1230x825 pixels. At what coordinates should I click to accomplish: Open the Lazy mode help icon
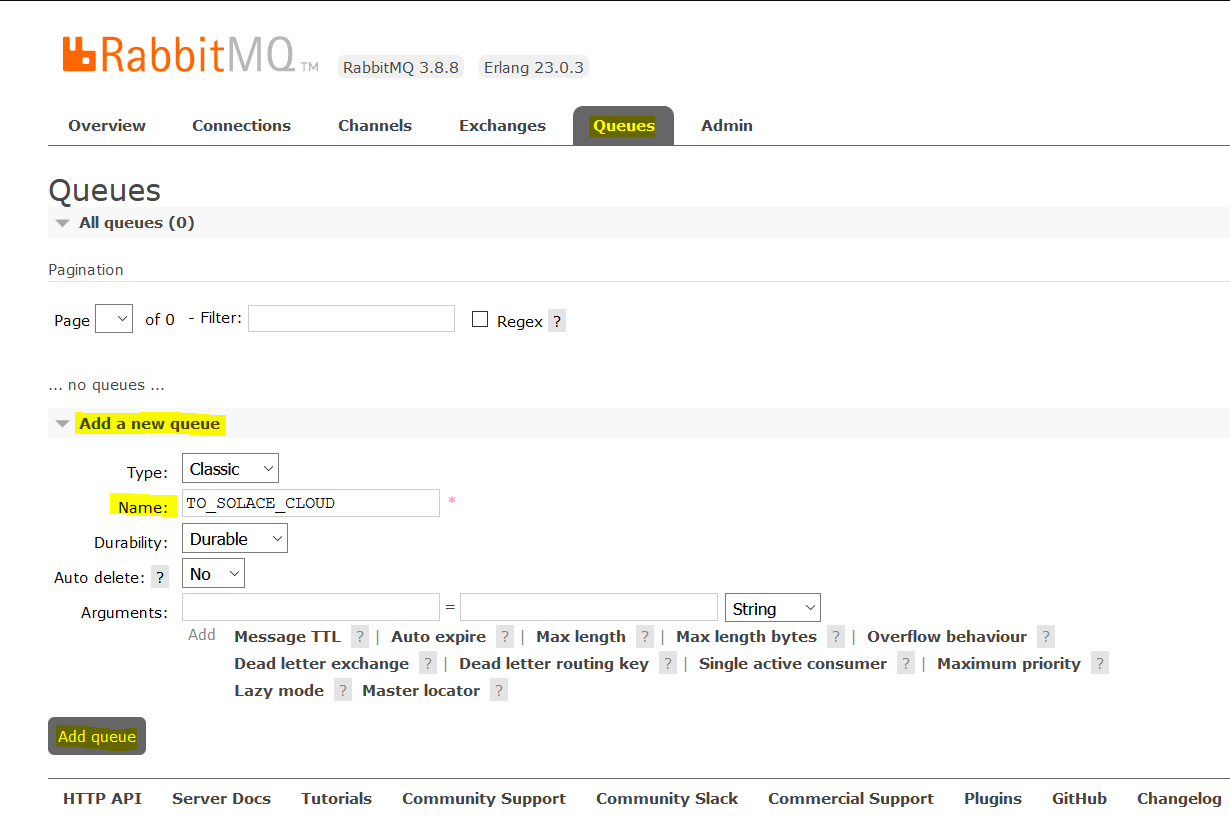(343, 690)
